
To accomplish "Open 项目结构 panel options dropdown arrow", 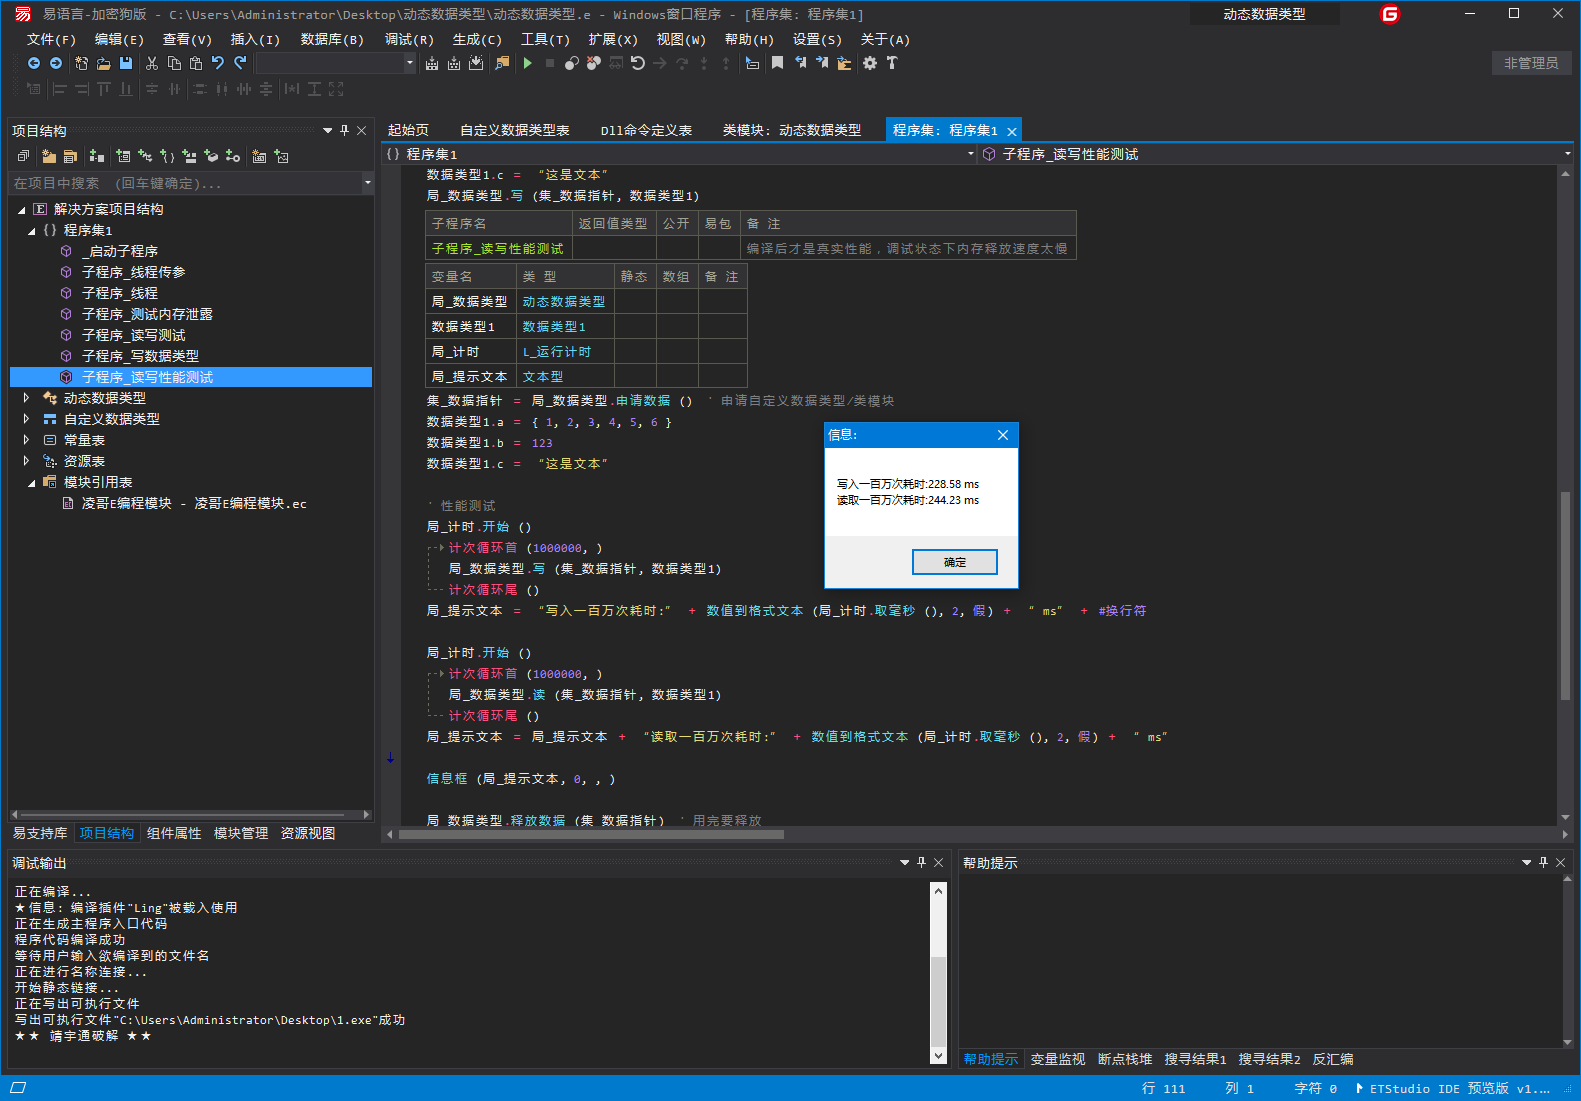I will (328, 131).
